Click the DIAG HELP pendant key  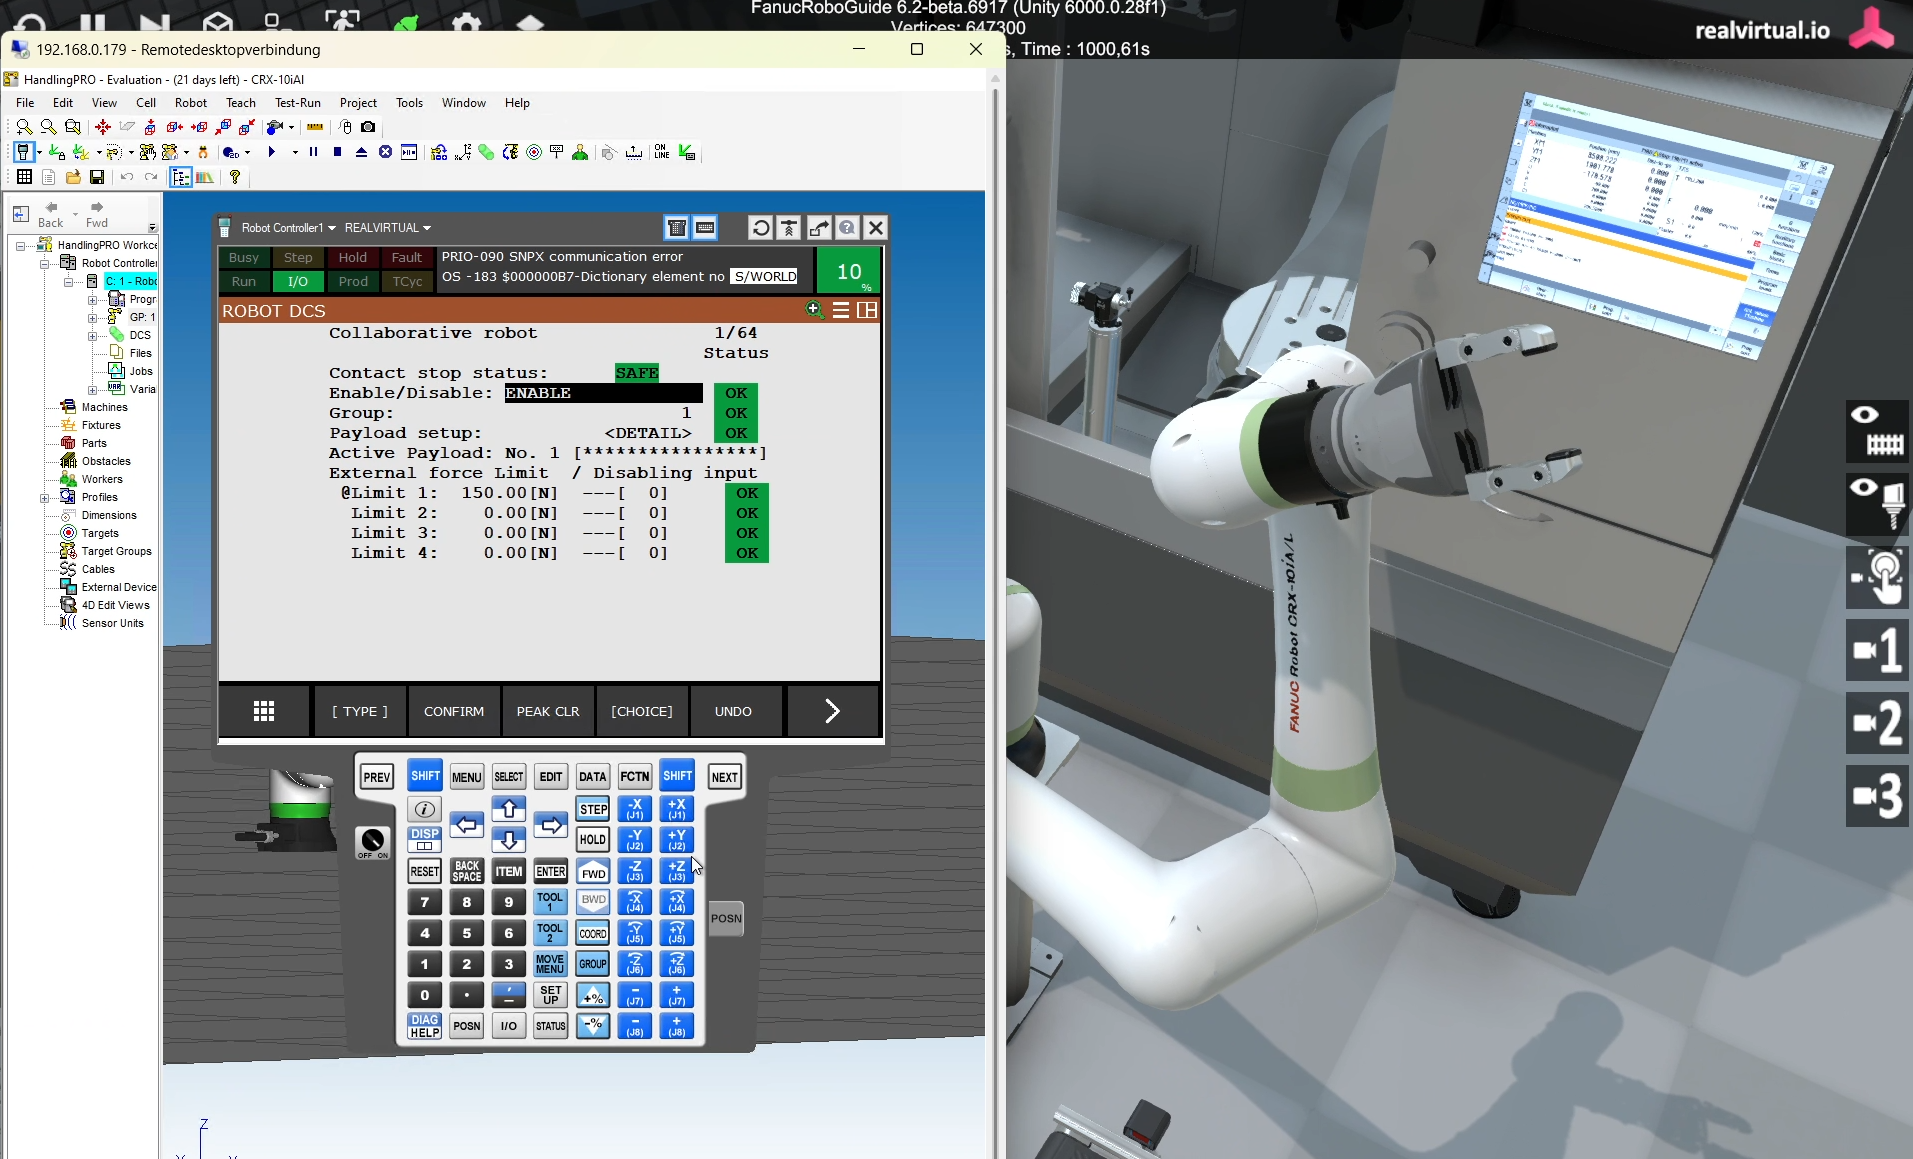[x=424, y=1026]
